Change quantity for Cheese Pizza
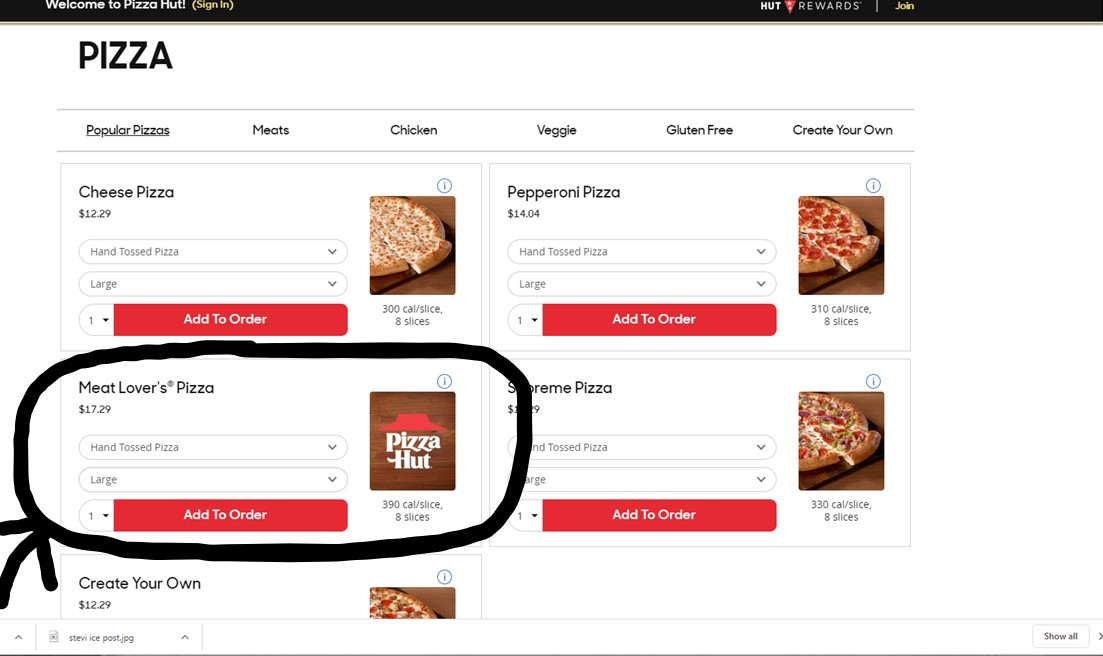The width and height of the screenshot is (1103, 656). [97, 320]
